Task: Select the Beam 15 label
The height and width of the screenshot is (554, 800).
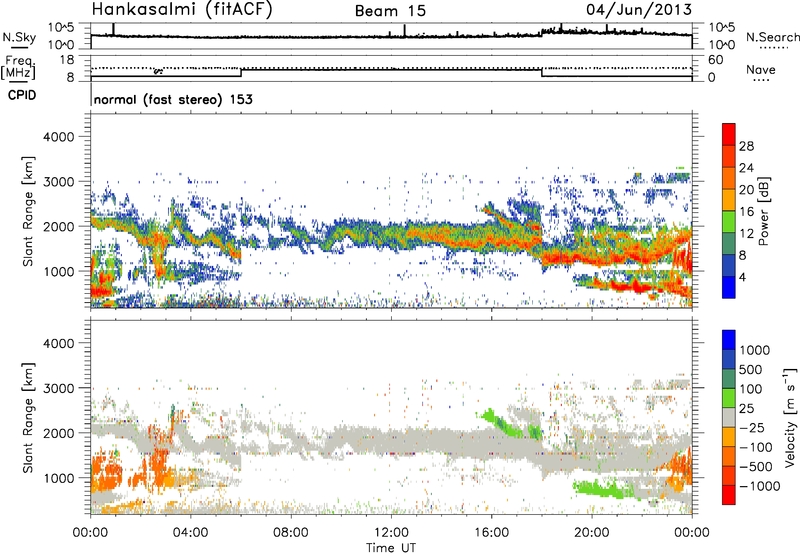Action: (x=390, y=11)
